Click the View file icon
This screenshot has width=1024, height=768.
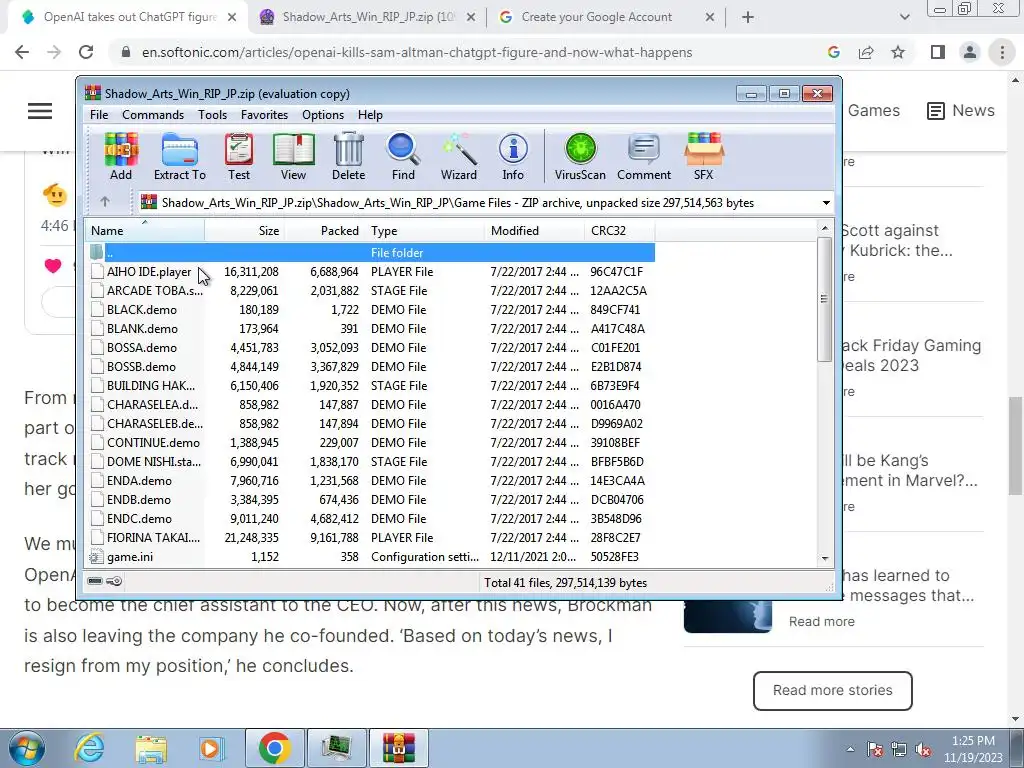point(293,156)
